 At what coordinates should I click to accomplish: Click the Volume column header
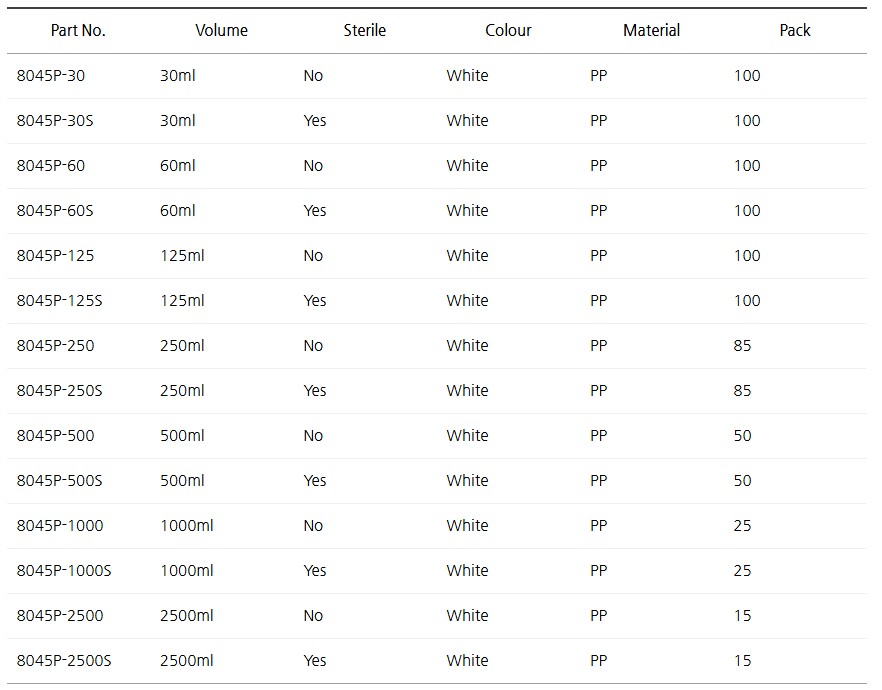[221, 30]
